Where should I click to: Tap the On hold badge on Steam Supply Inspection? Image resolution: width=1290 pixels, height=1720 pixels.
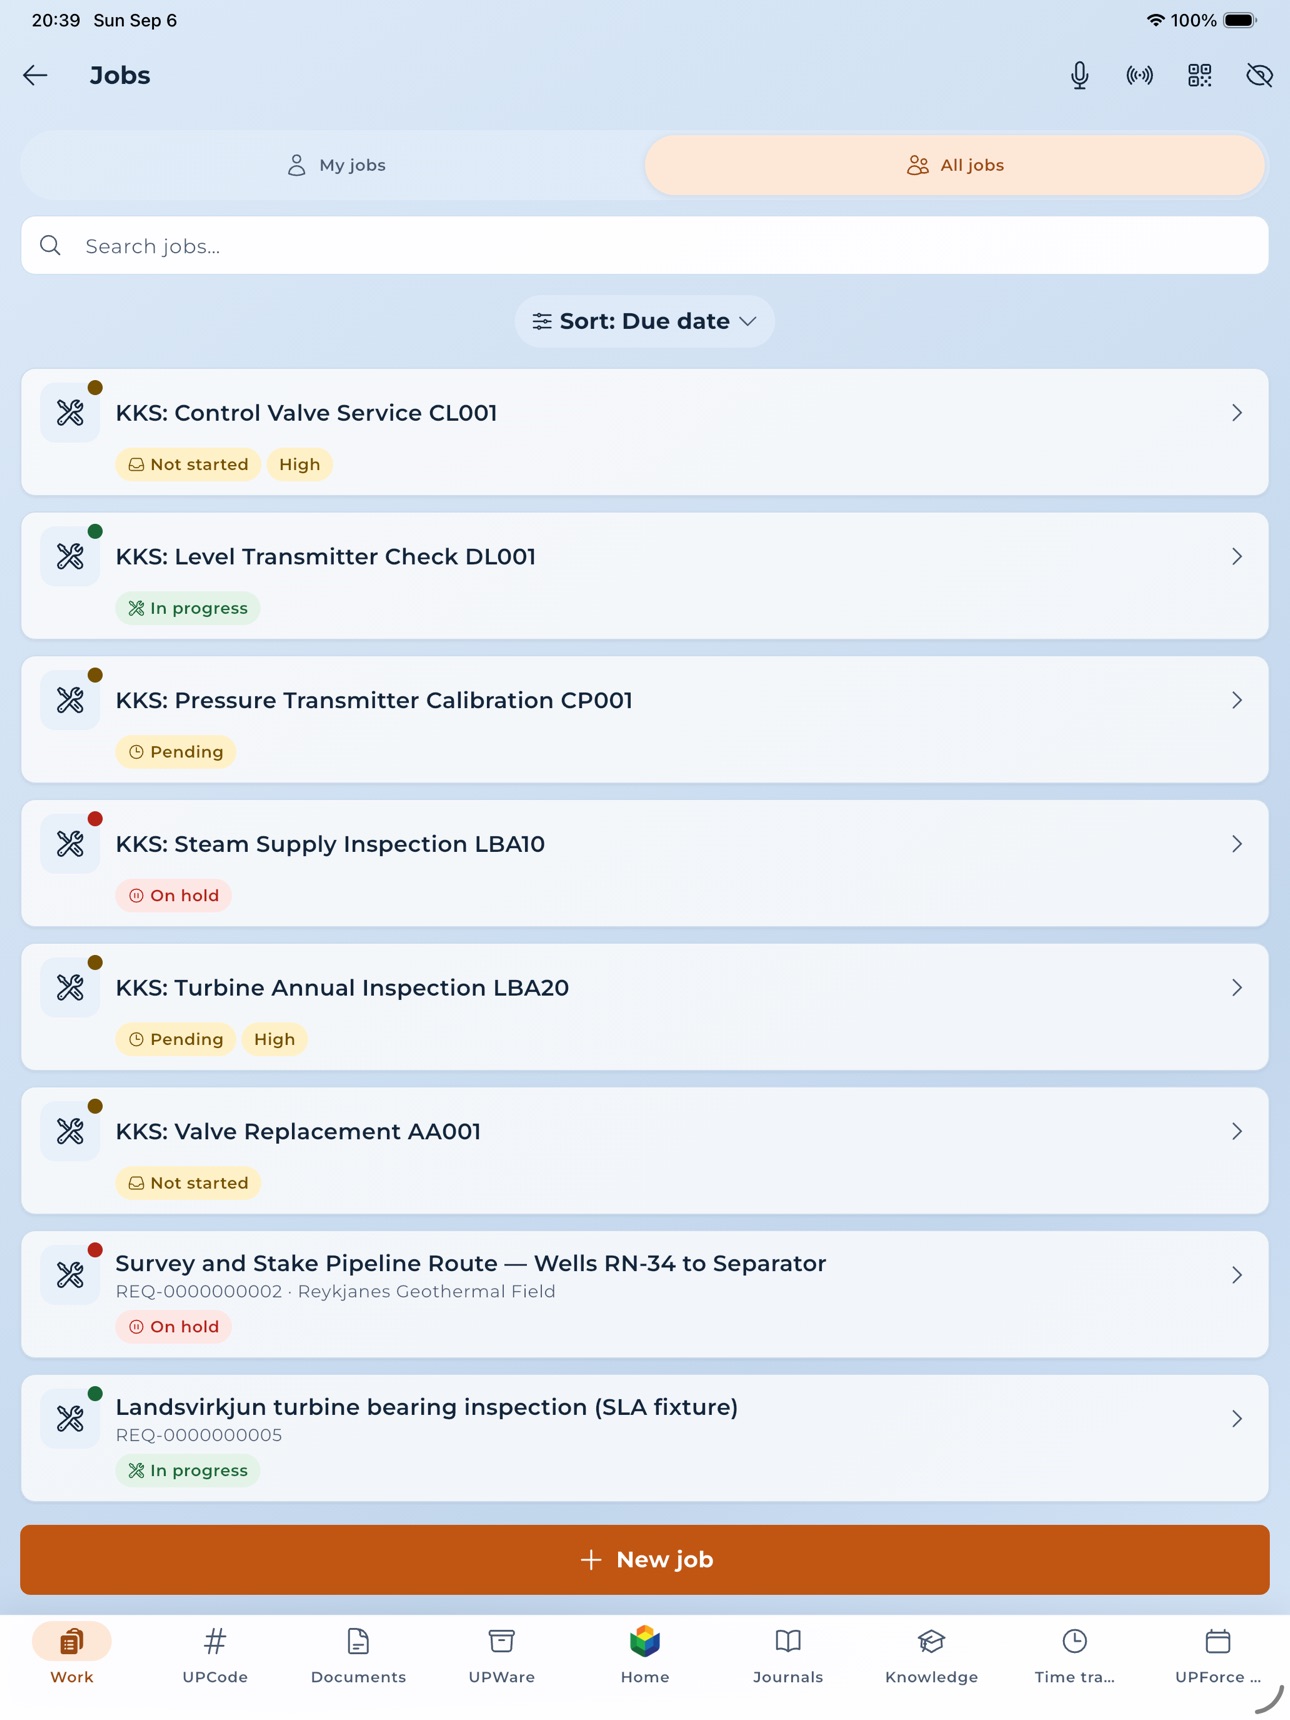click(x=174, y=895)
